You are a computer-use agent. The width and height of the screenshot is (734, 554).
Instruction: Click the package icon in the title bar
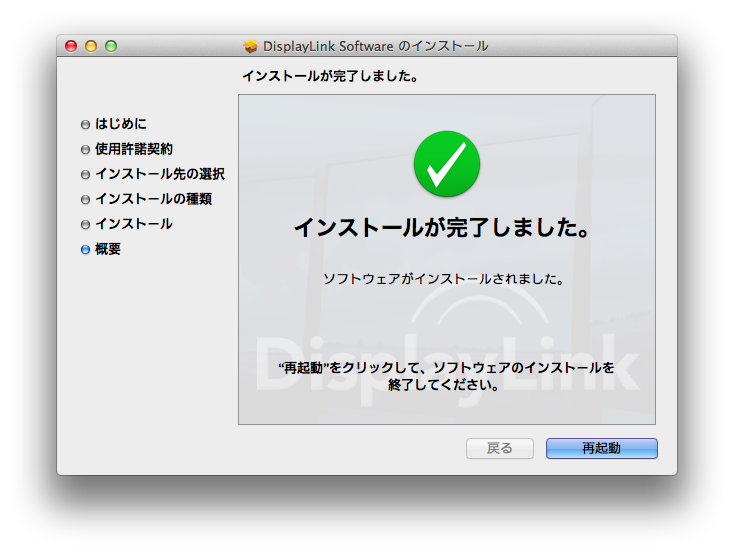point(251,46)
